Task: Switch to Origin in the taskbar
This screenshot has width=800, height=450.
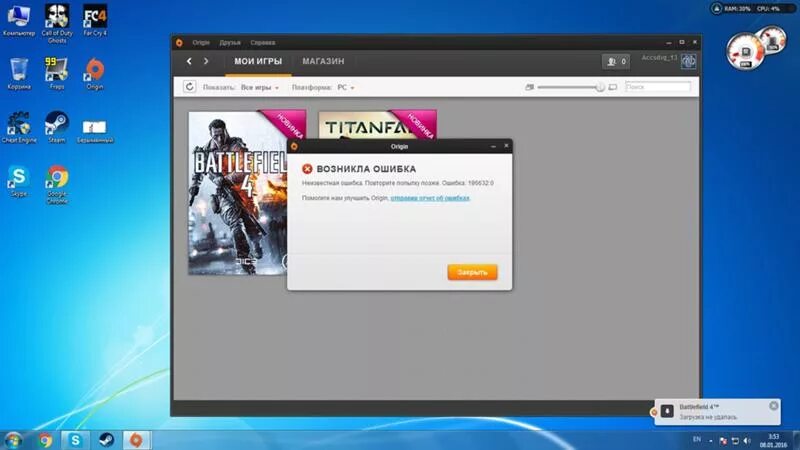Action: pyautogui.click(x=136, y=440)
